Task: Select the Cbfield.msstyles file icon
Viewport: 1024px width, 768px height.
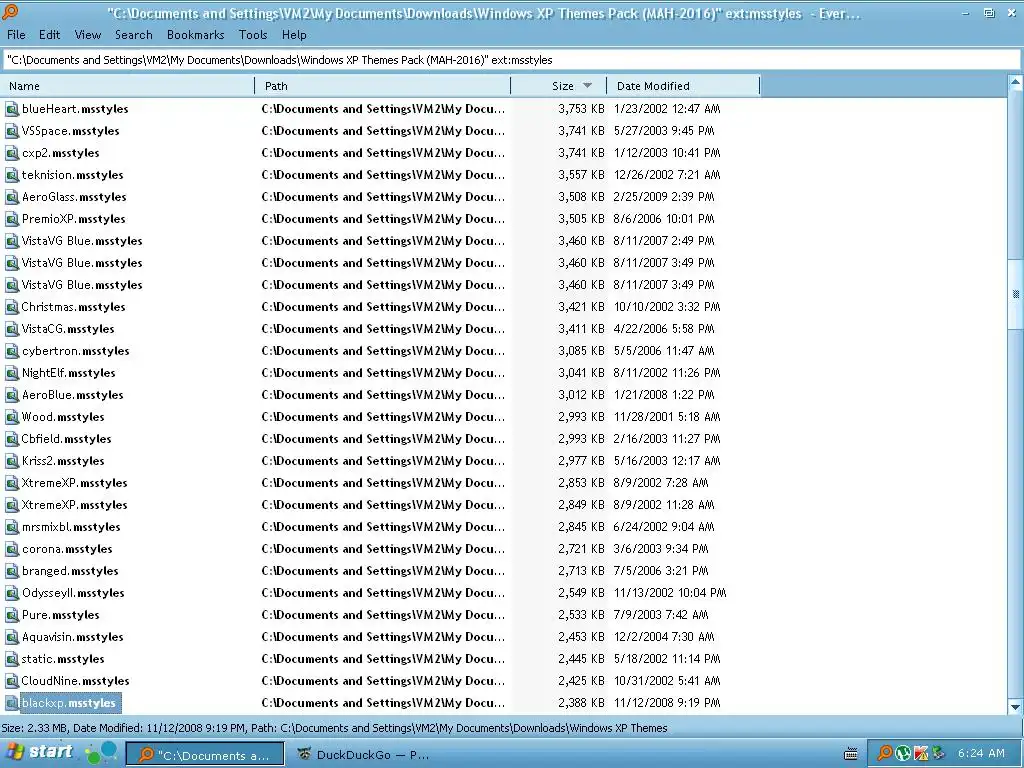Action: point(12,439)
